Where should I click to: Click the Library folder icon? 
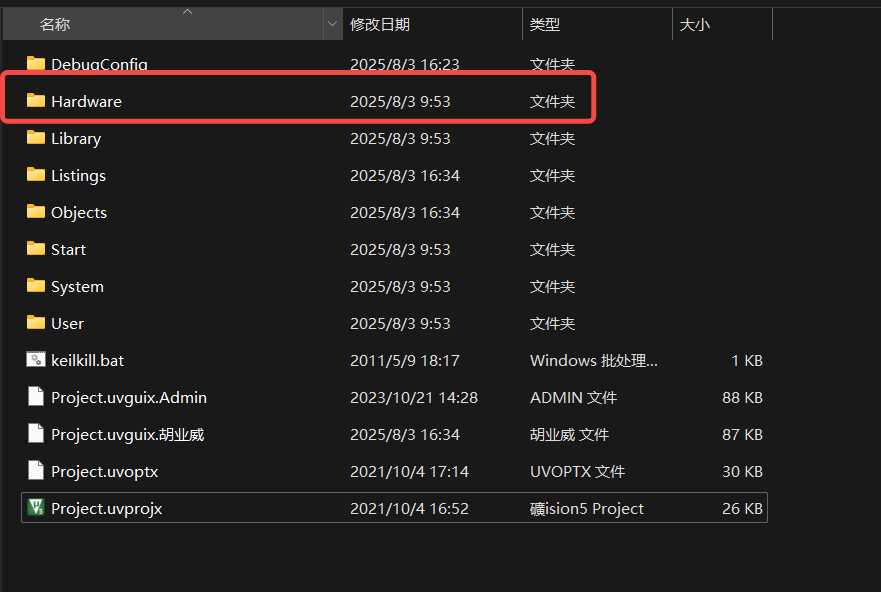[x=36, y=138]
